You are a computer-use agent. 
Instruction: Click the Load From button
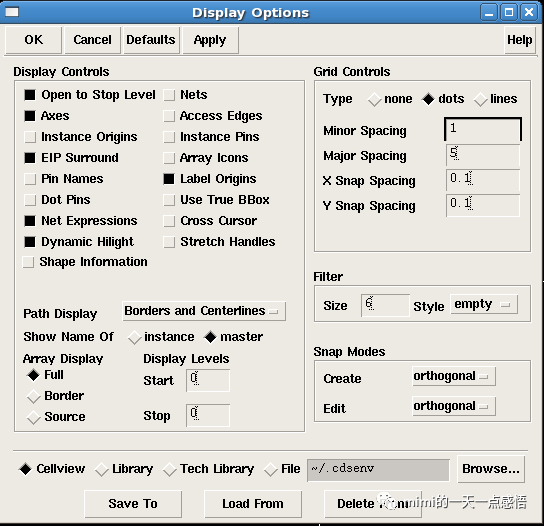click(253, 504)
